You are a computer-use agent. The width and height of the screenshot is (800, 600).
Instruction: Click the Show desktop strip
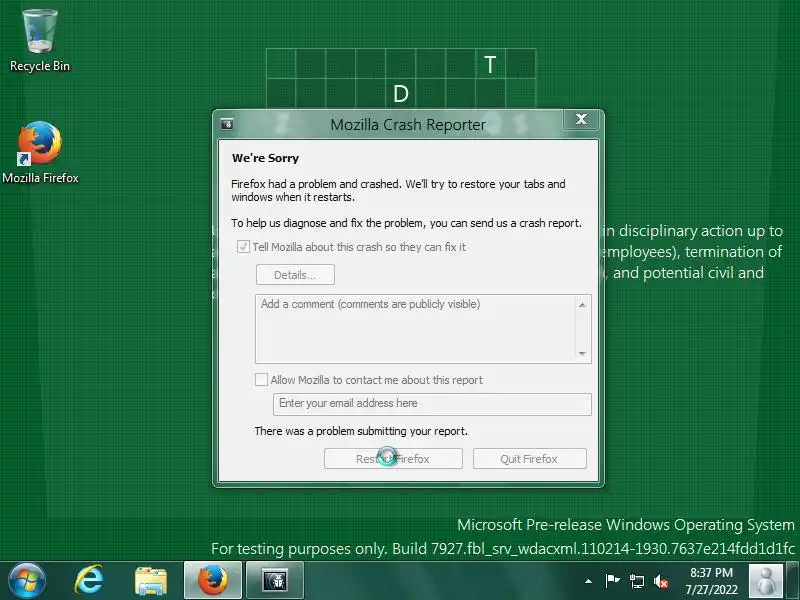point(793,581)
